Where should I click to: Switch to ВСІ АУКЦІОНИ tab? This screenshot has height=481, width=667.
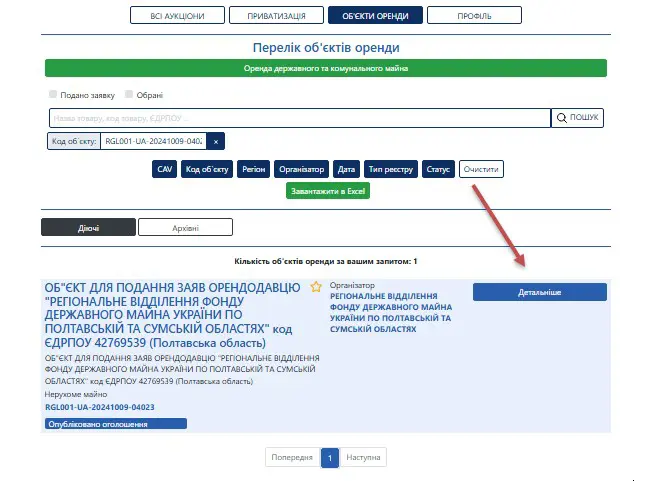coord(176,16)
